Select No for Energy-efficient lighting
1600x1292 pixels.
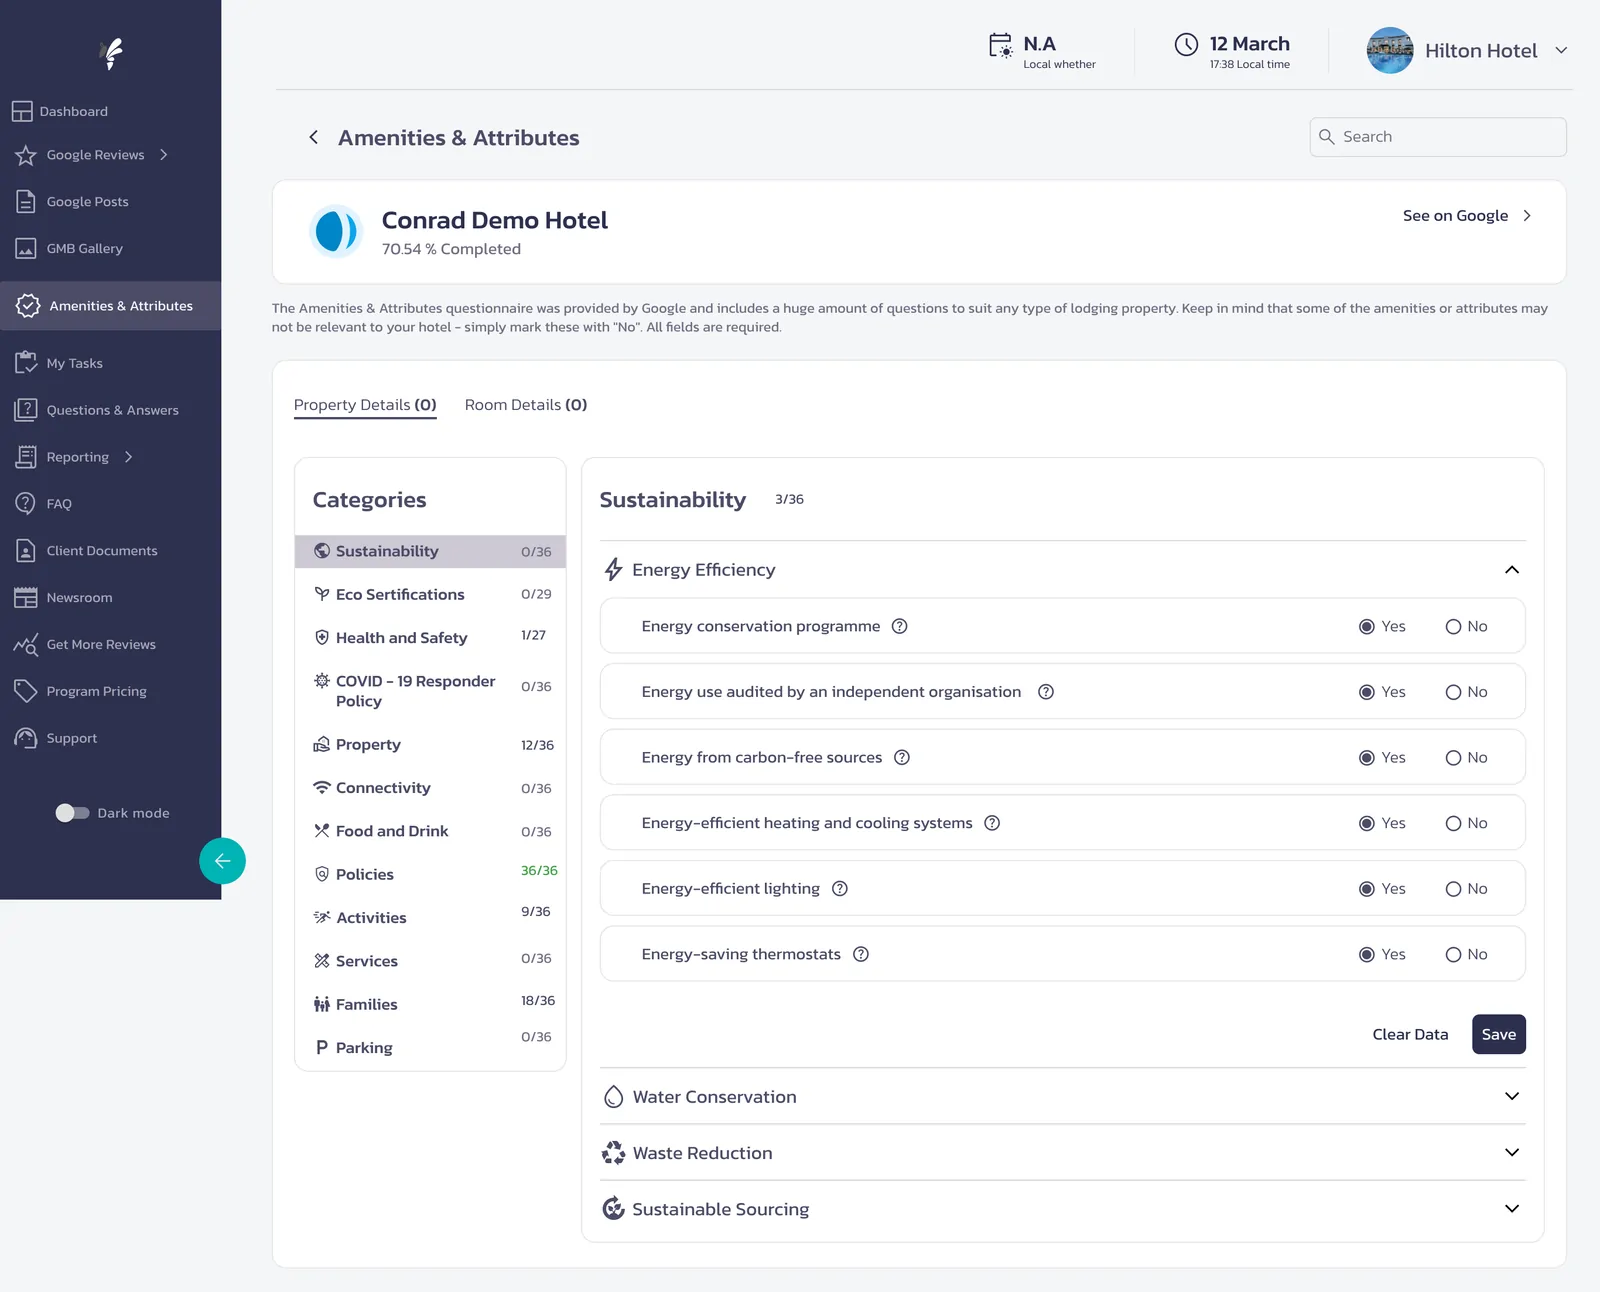(1454, 889)
